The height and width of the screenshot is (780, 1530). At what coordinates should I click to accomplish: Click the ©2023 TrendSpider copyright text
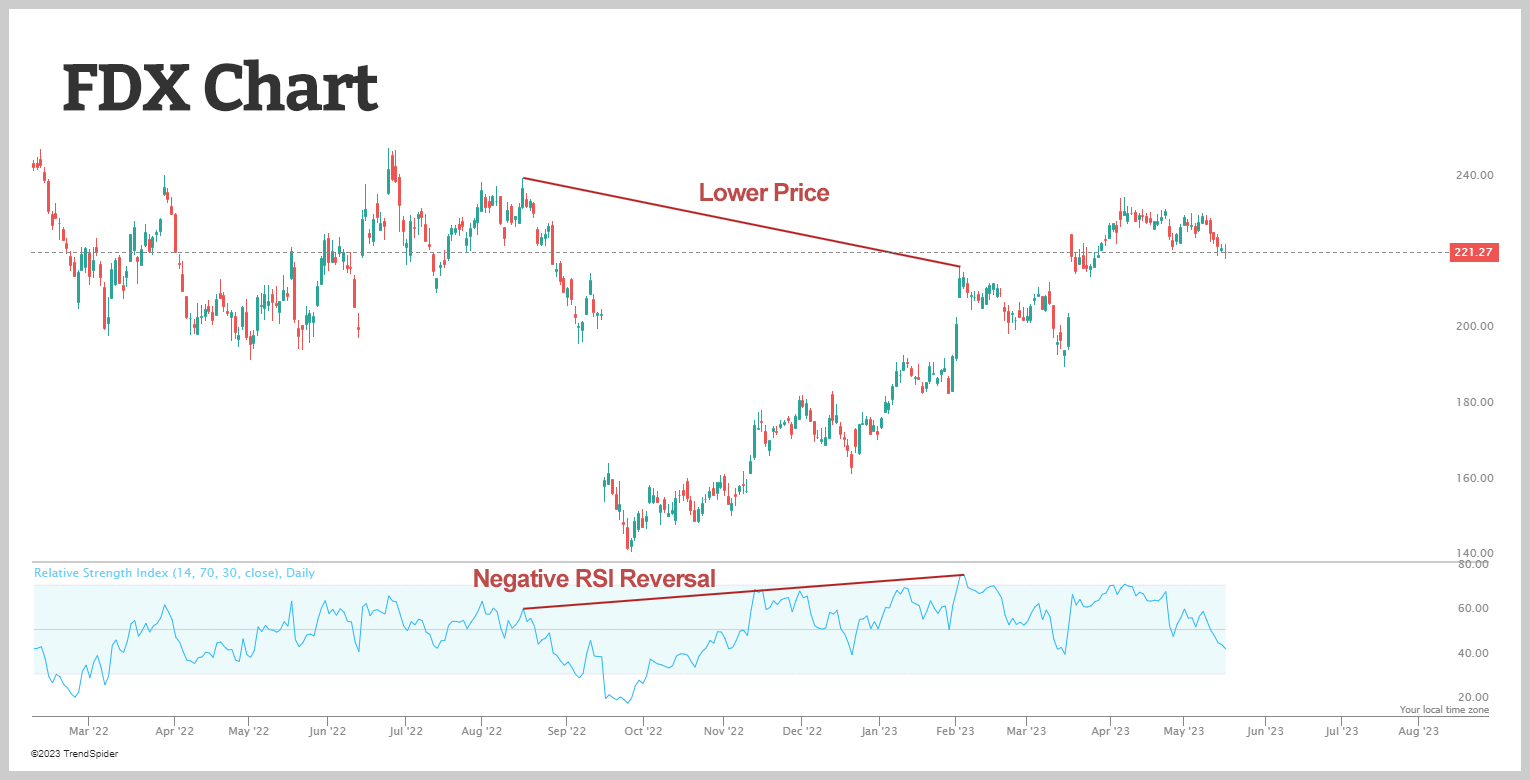point(74,753)
